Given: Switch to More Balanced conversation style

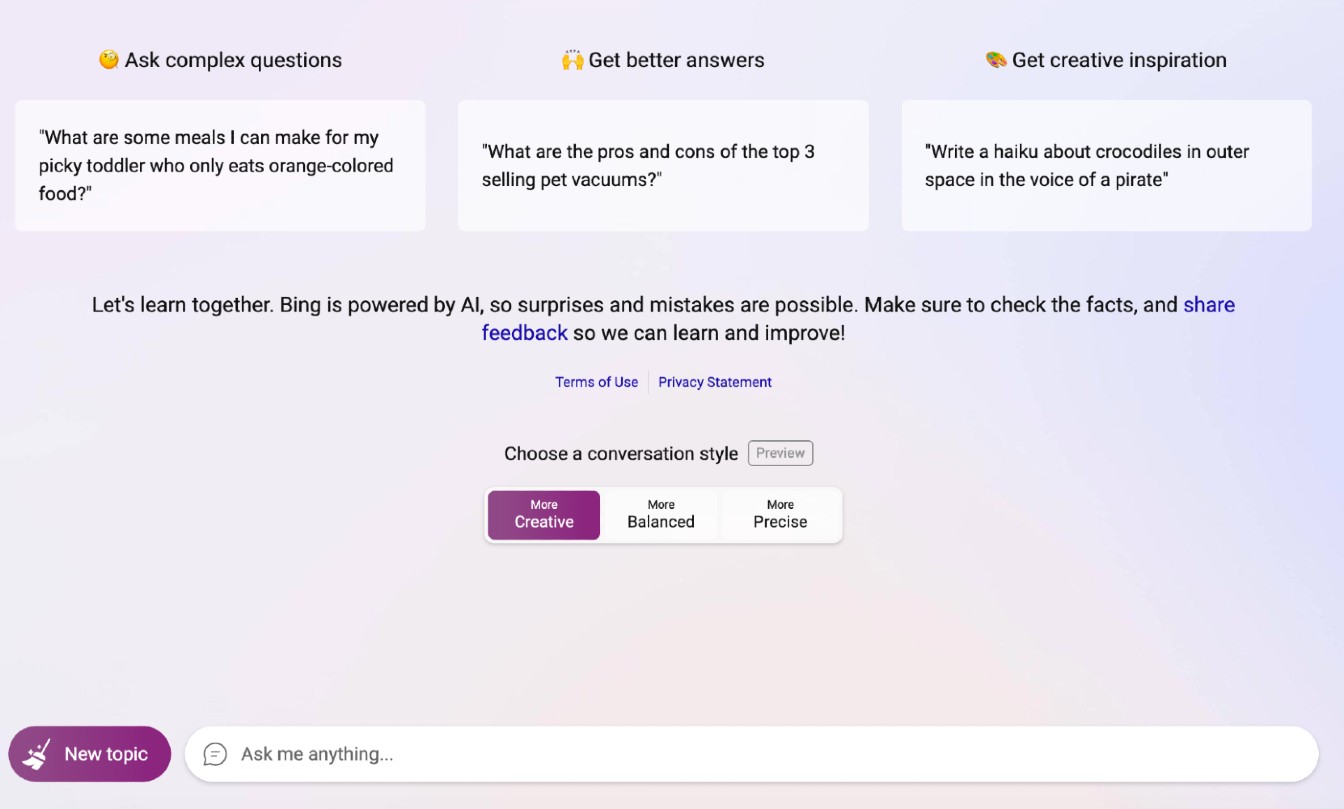Looking at the screenshot, I should coord(661,515).
